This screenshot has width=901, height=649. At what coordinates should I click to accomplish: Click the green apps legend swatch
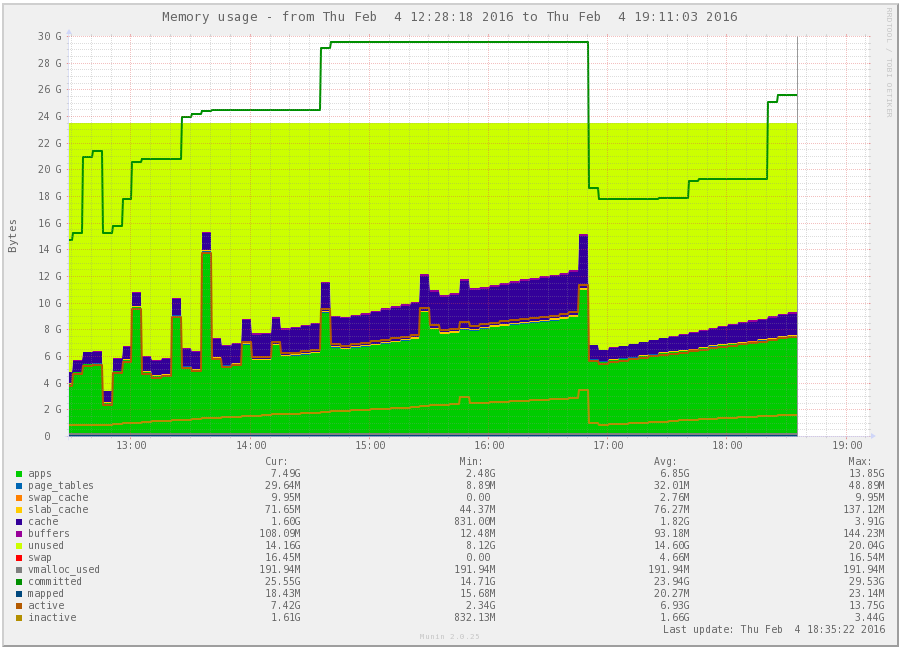[19, 474]
